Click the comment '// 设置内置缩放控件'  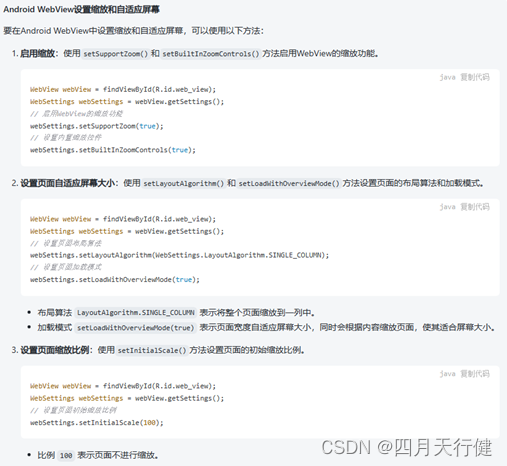[66, 138]
